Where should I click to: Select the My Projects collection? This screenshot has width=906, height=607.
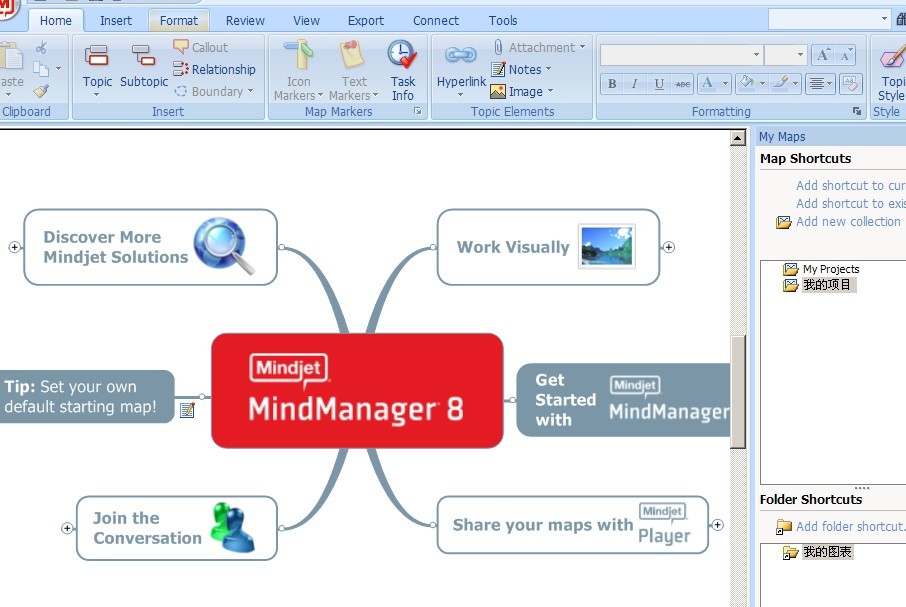pos(830,269)
